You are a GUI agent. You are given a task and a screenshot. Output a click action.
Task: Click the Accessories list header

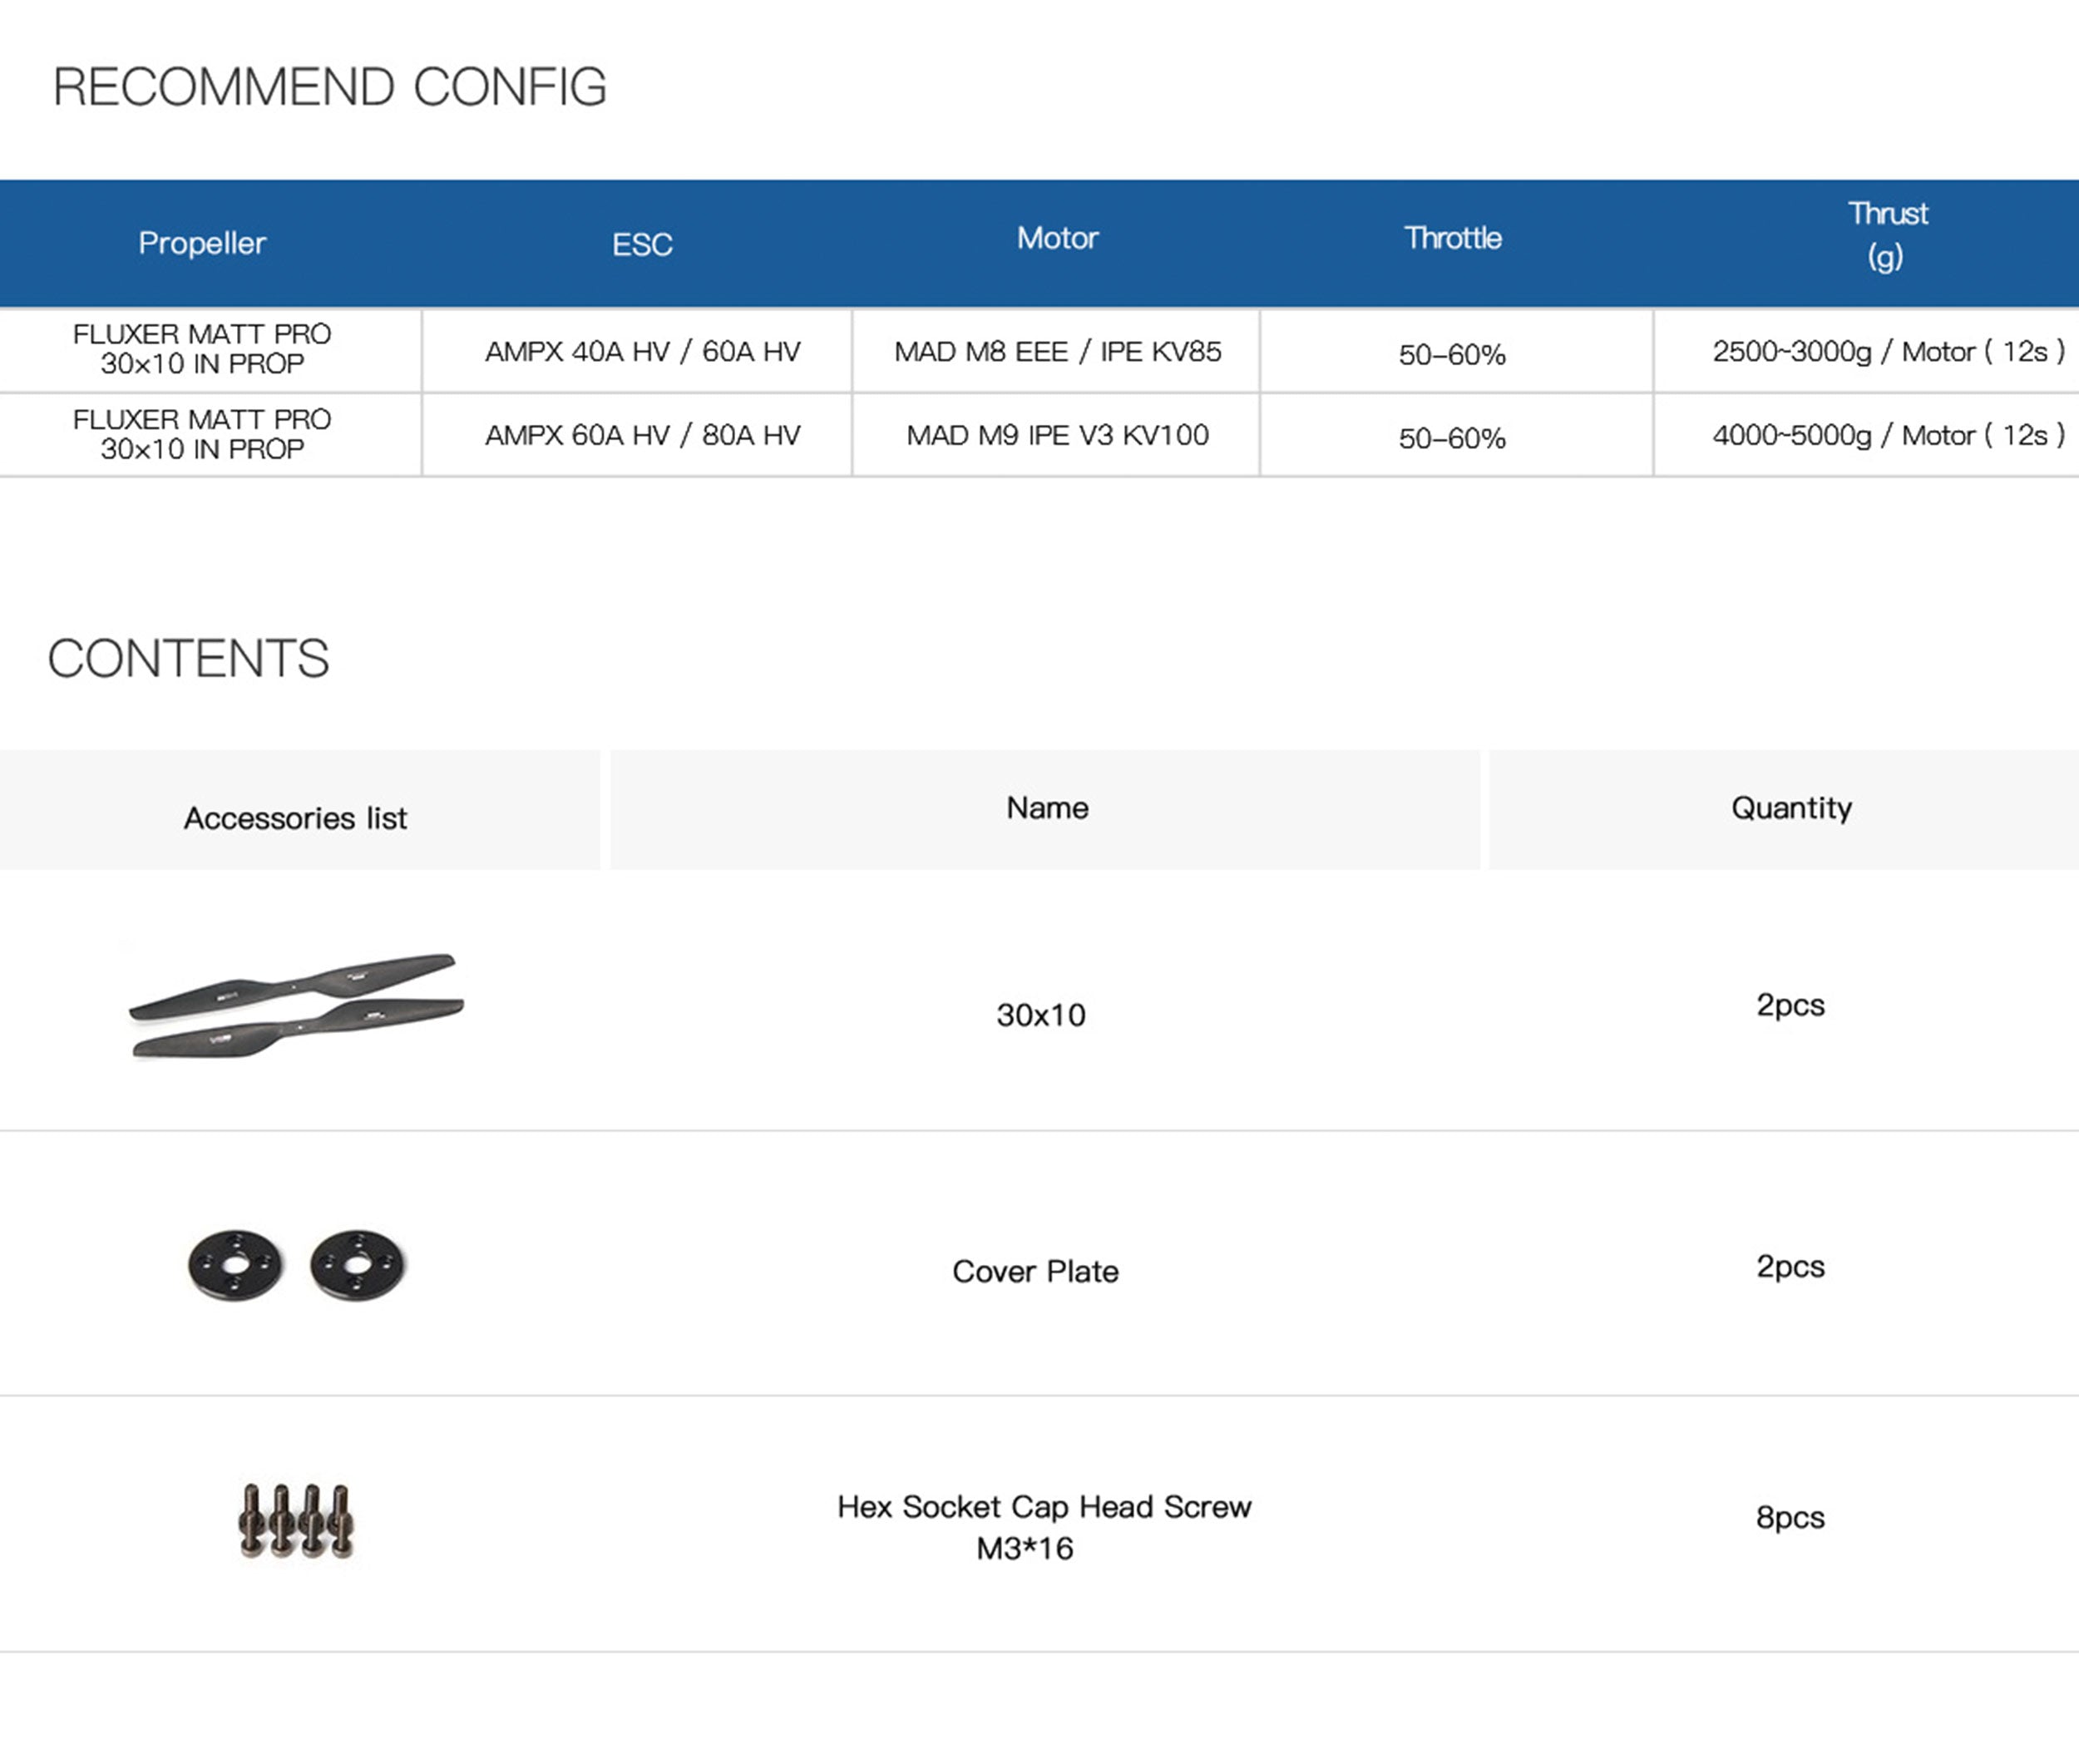295,818
